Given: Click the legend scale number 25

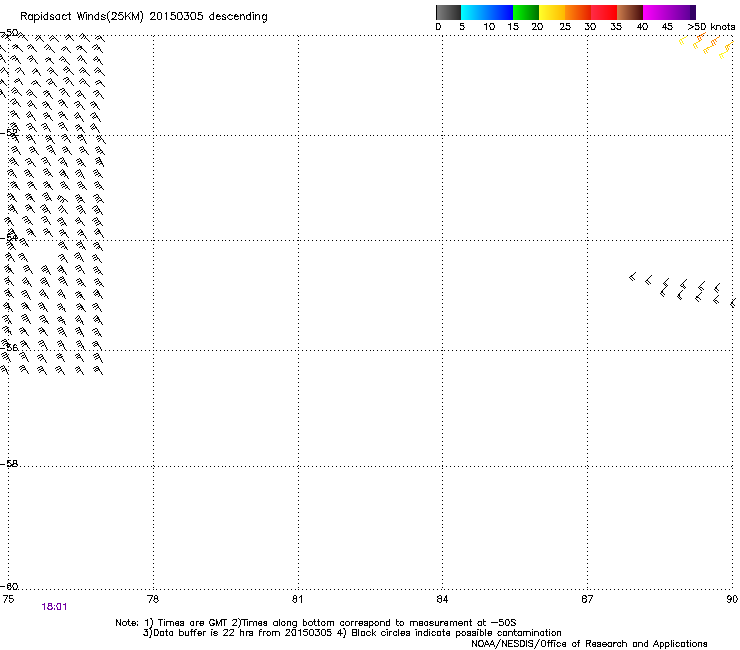Looking at the screenshot, I should 565,27.
